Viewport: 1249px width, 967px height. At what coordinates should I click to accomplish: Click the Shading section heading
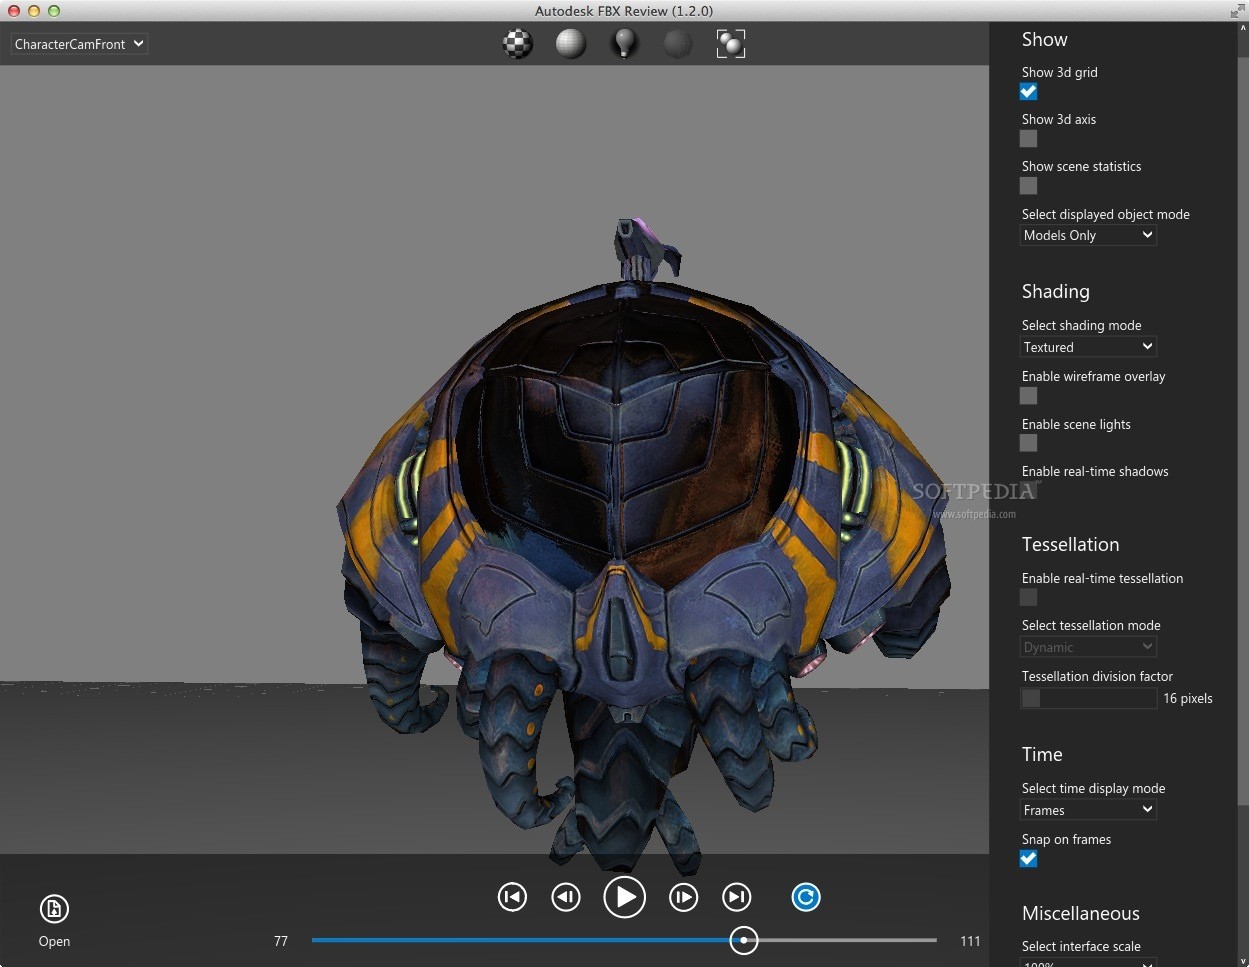coord(1055,292)
